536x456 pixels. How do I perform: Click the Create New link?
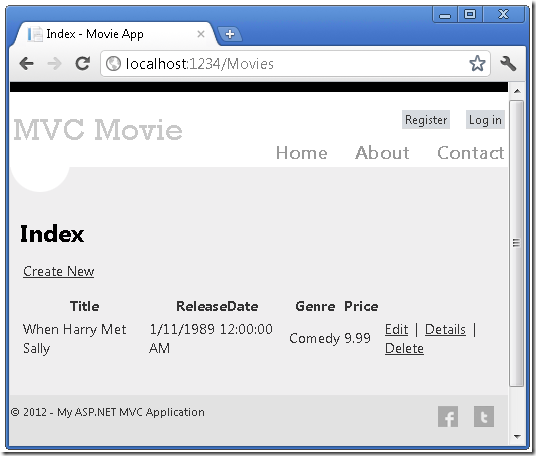coord(58,271)
